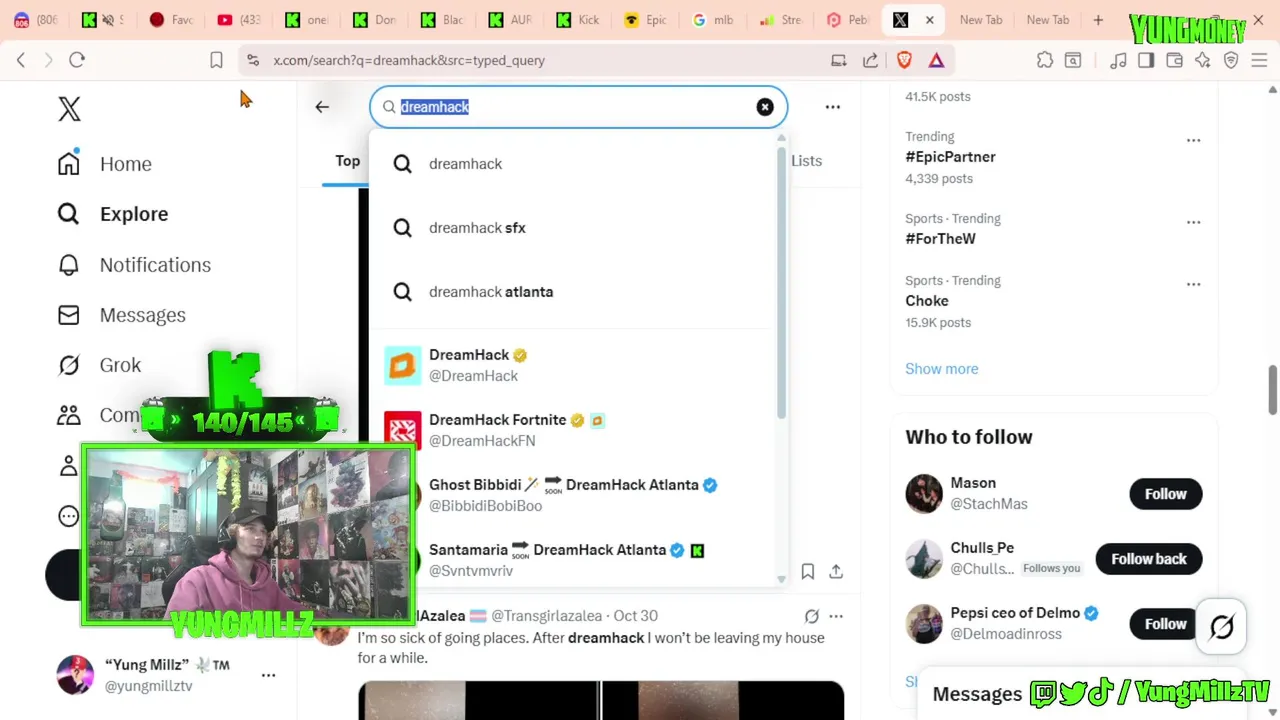The width and height of the screenshot is (1280, 720).
Task: Open #ForTheW trending topic
Action: click(940, 239)
